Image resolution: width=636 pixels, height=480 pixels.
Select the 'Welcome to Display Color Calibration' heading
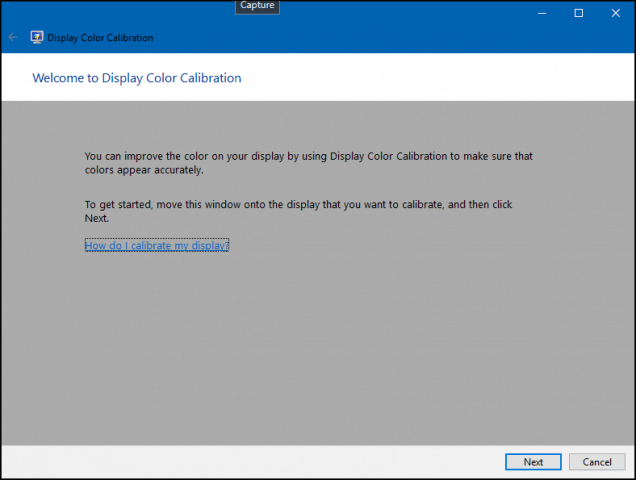tap(137, 78)
